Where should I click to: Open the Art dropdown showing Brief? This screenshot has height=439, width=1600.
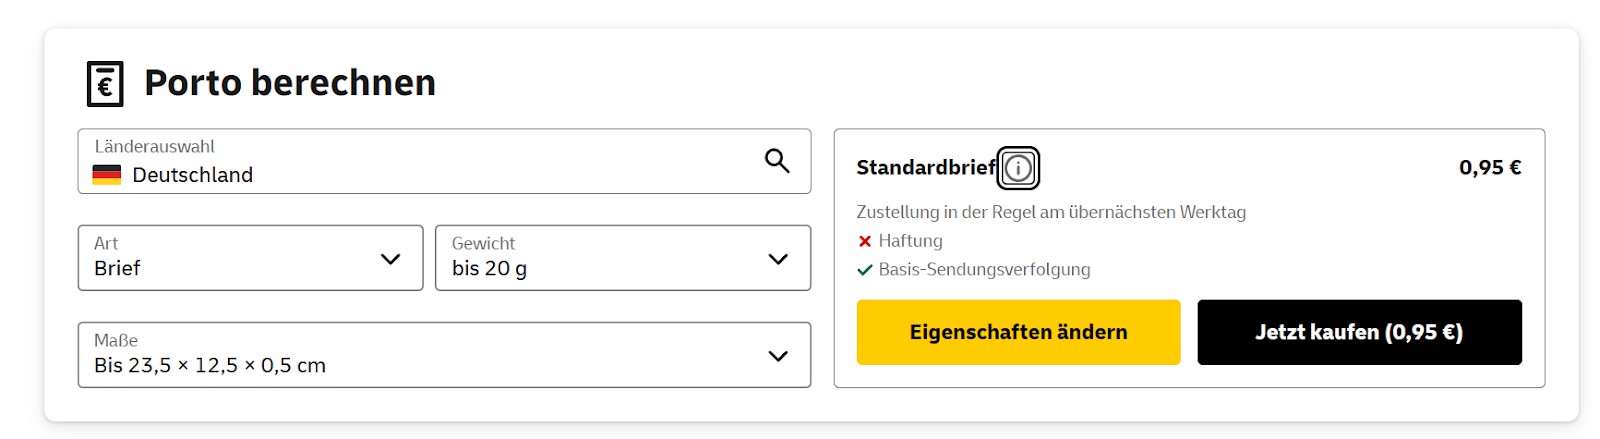pos(230,258)
